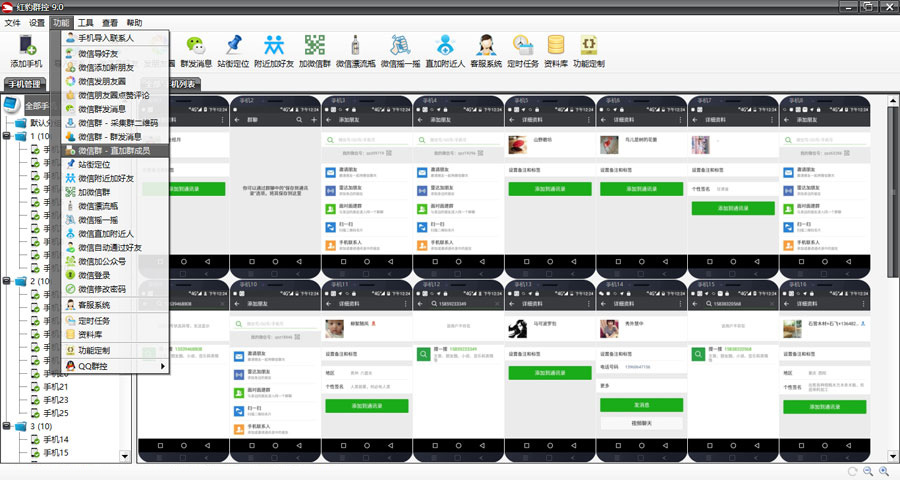Viewport: 900px width, 480px height.
Task: Click the phone grid scroll up arrow
Action: [893, 100]
